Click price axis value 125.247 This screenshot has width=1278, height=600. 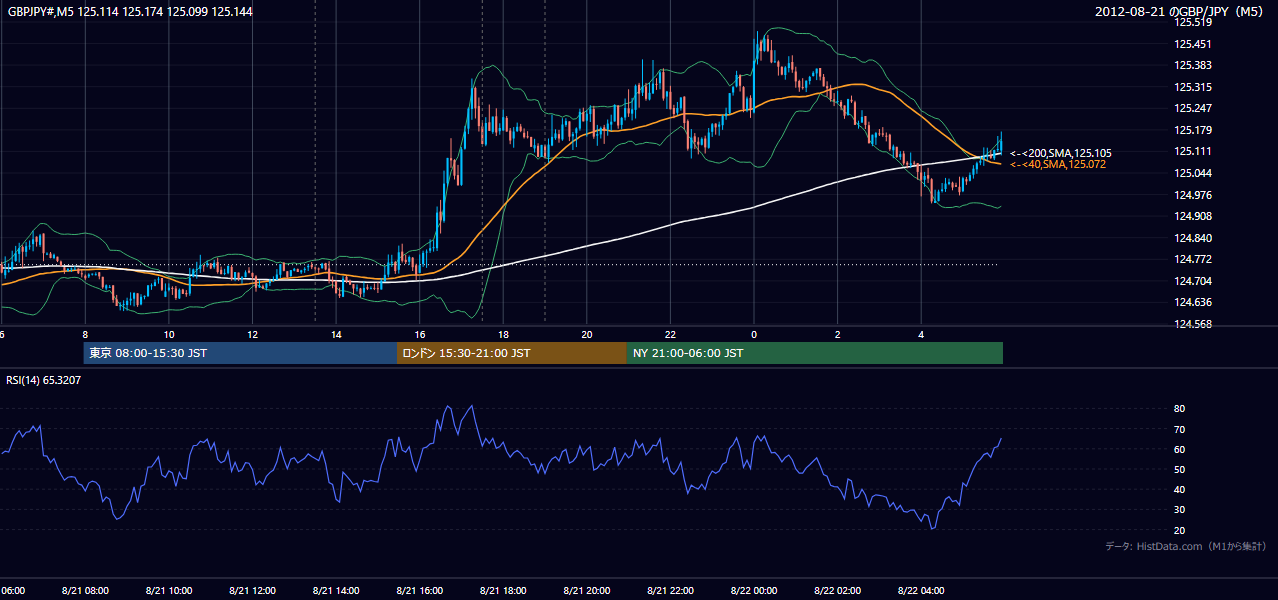(1192, 108)
